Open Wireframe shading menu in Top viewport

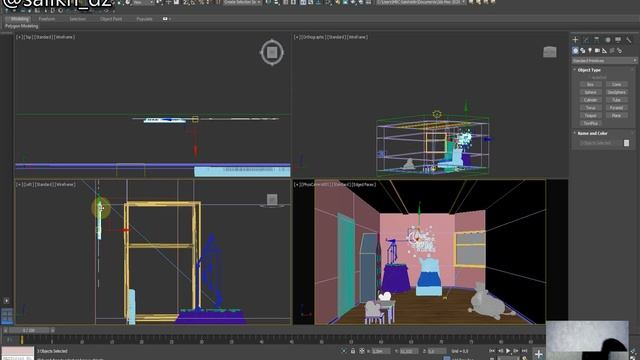pyautogui.click(x=64, y=37)
